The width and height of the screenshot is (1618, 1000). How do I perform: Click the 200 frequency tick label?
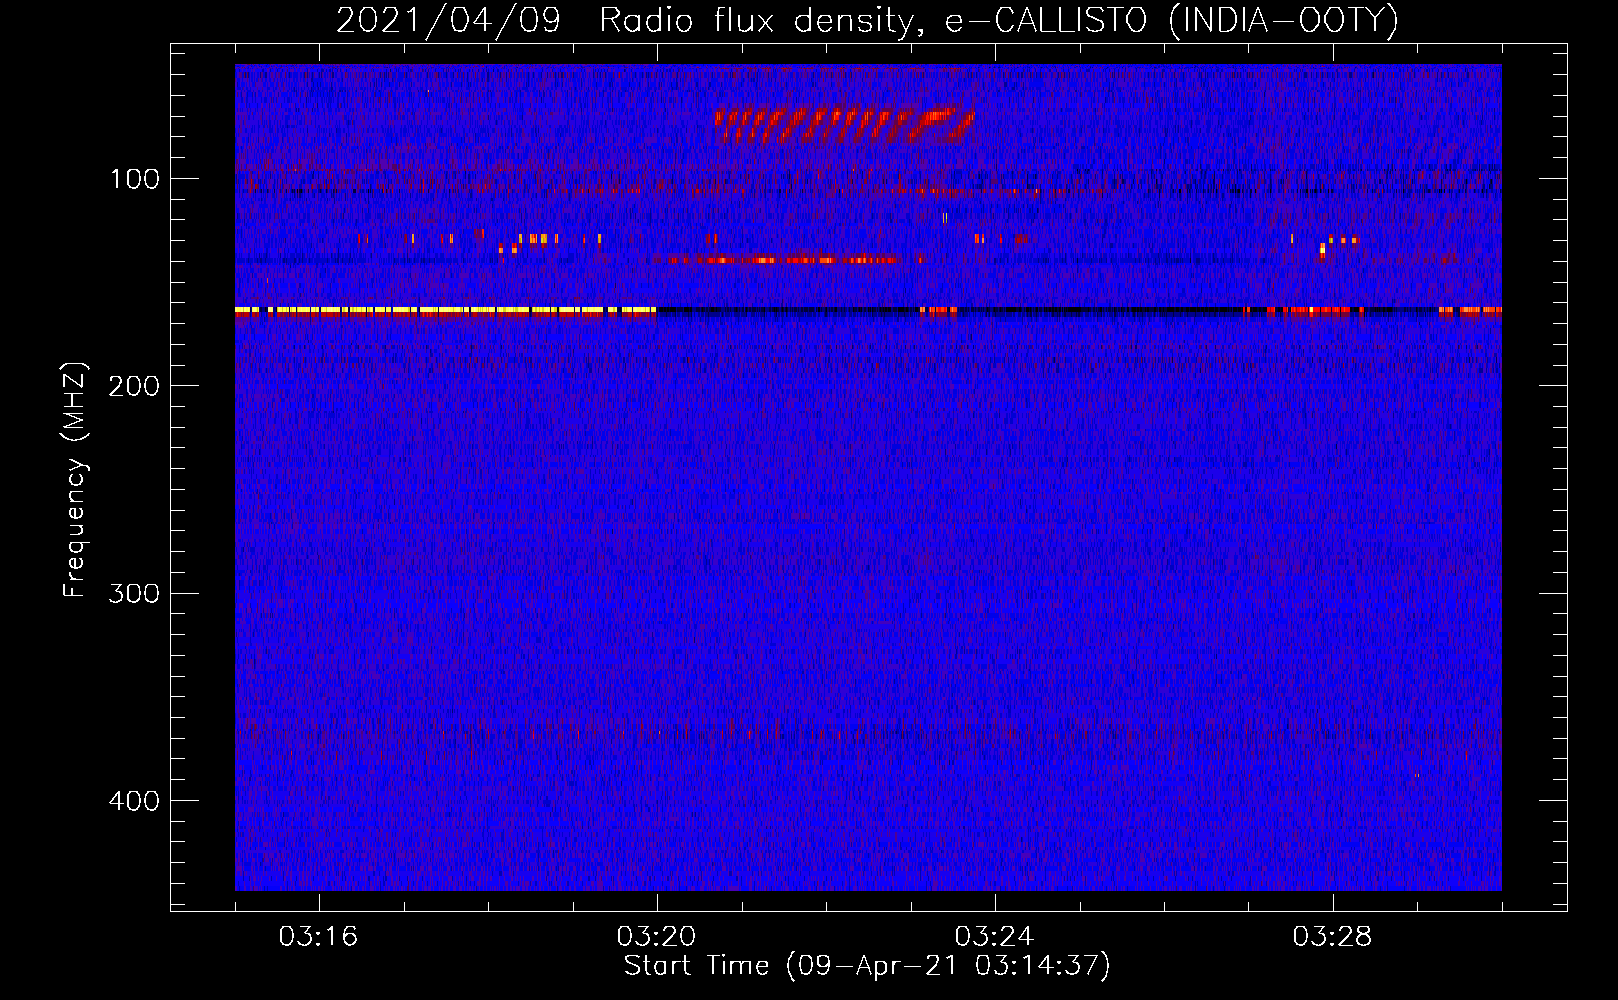134,386
